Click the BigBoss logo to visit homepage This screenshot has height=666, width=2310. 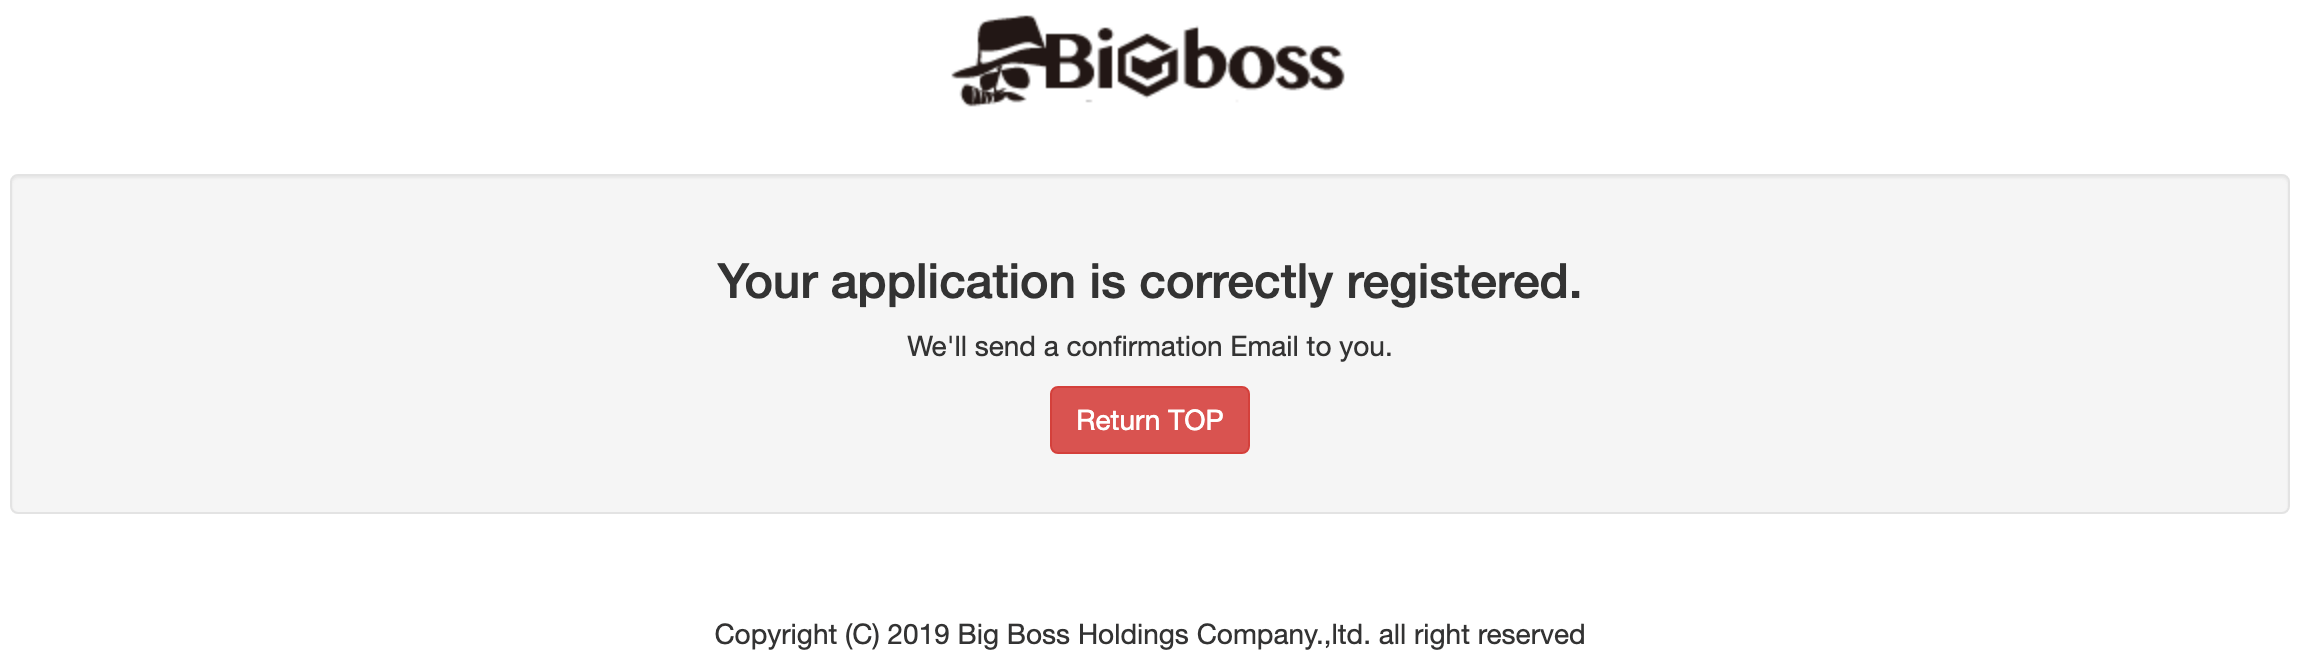[1150, 60]
